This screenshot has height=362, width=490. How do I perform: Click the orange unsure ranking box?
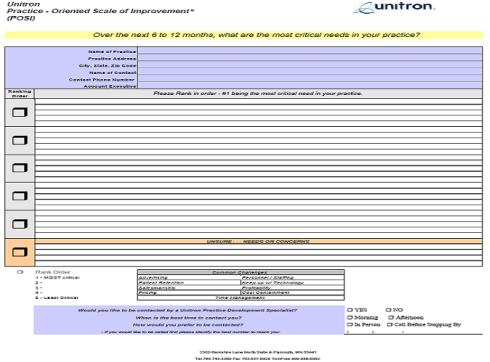(x=20, y=252)
